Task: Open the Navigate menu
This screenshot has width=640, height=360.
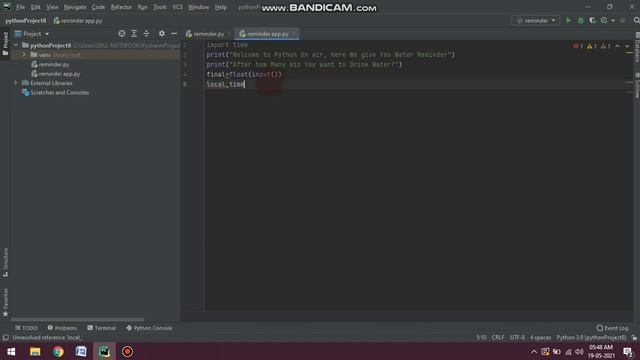Action: click(75, 7)
